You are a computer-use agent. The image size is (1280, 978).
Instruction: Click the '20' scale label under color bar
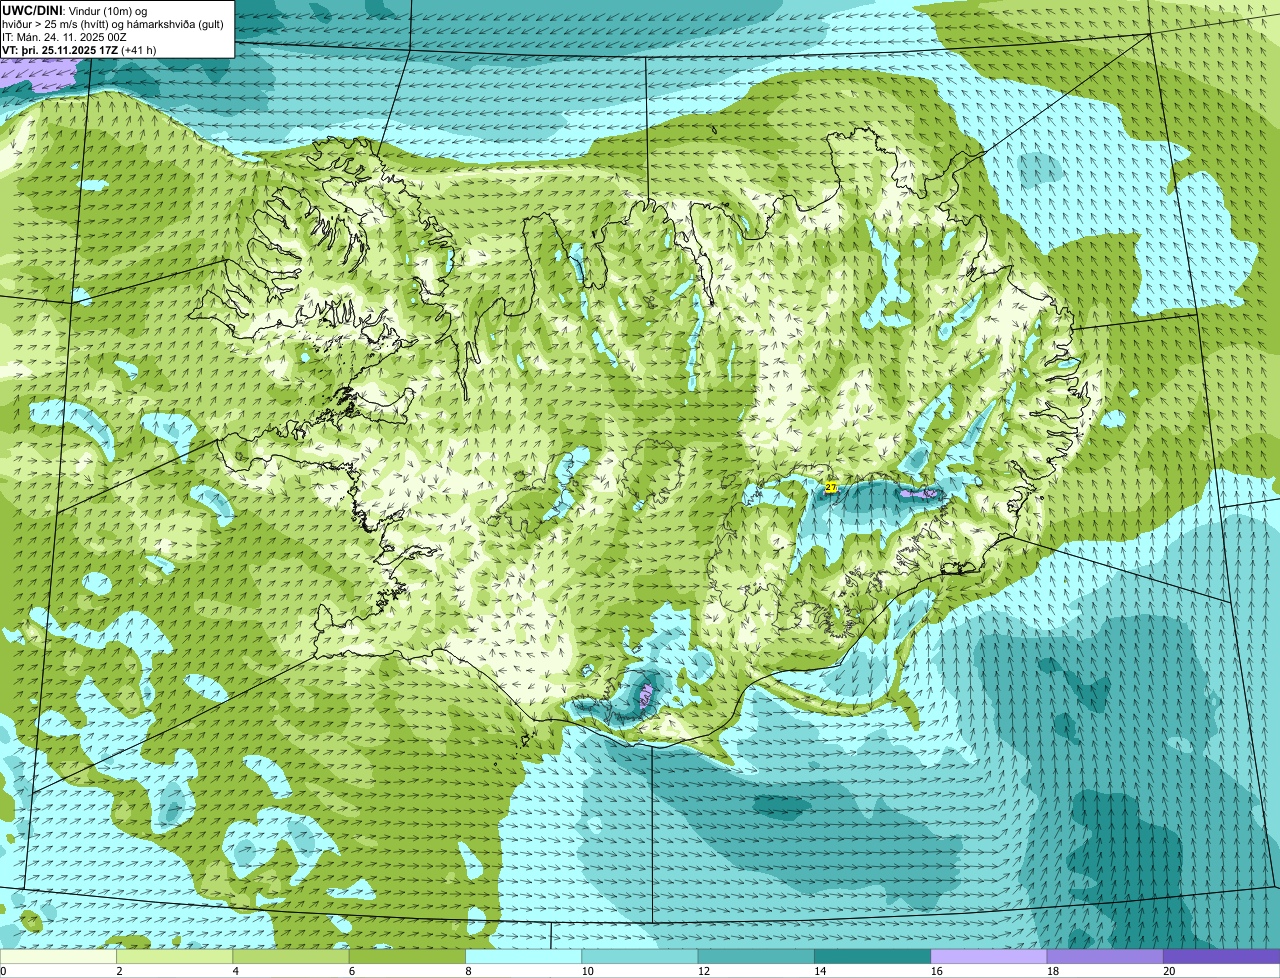tap(1169, 971)
